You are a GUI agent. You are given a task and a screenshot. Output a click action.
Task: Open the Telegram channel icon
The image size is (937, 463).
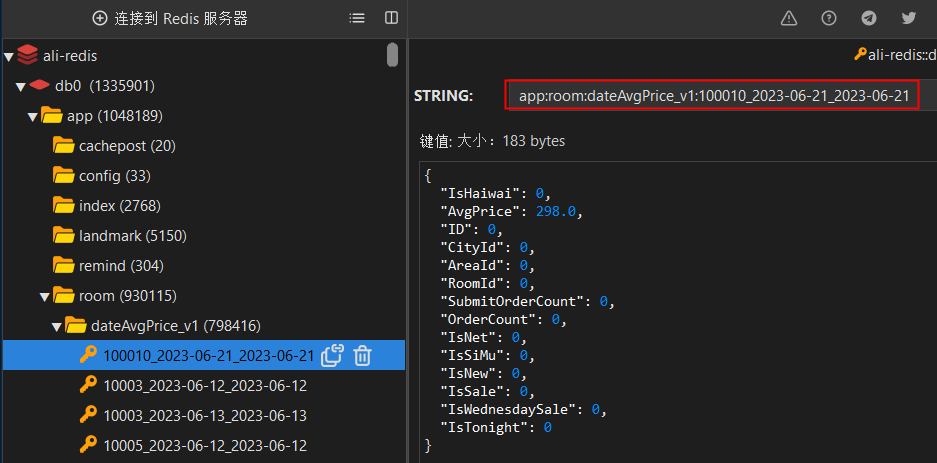coord(869,18)
